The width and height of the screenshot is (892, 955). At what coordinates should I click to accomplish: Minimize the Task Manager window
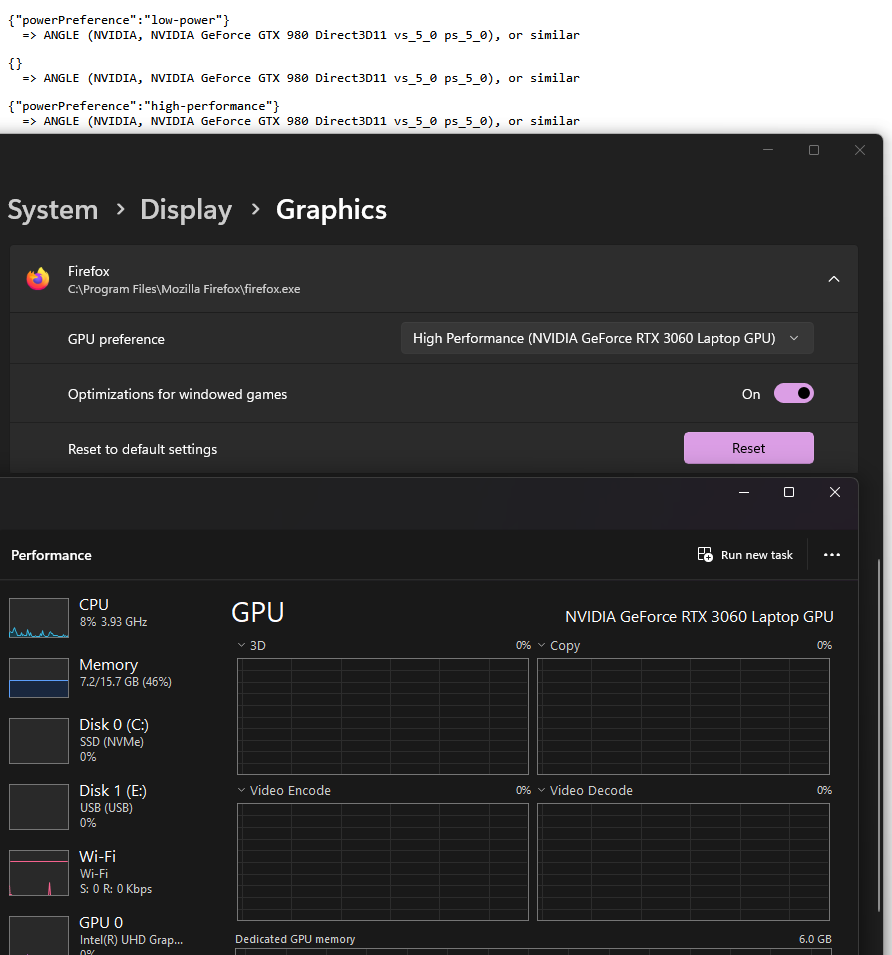tap(743, 492)
